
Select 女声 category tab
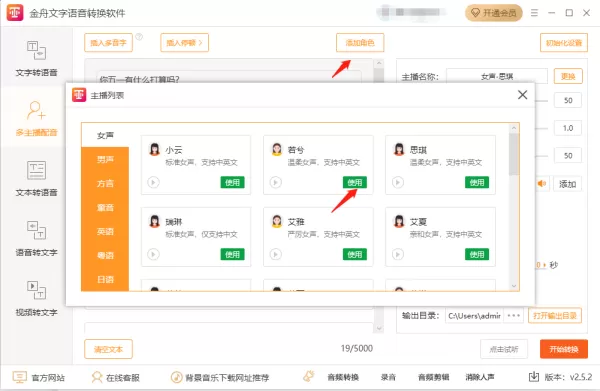pyautogui.click(x=105, y=135)
